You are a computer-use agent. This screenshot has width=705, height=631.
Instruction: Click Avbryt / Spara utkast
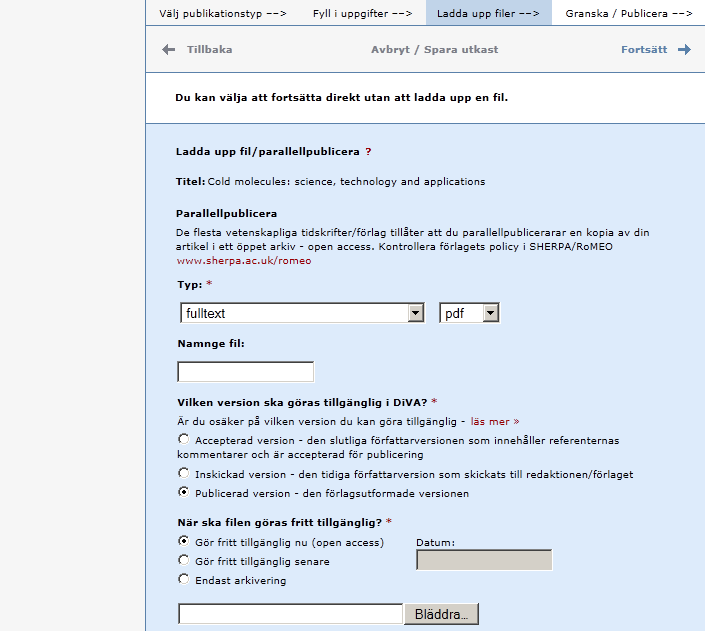point(434,49)
